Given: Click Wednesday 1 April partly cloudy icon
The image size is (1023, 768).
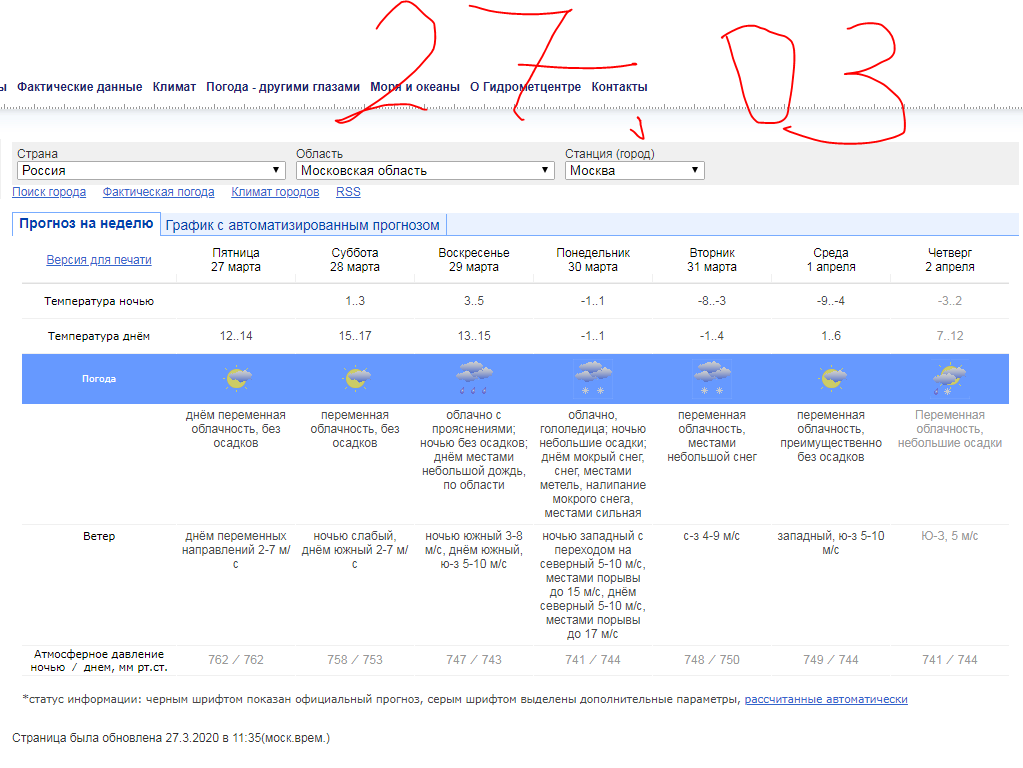Looking at the screenshot, I should click(x=832, y=378).
